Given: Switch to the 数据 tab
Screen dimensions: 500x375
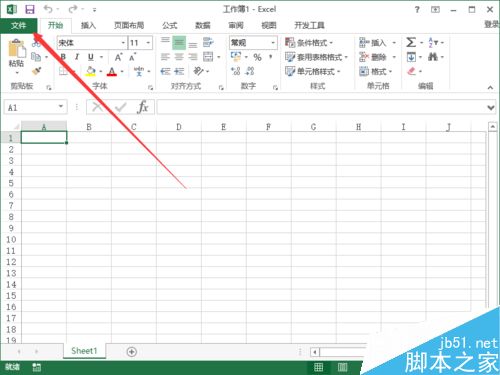Looking at the screenshot, I should 203,25.
